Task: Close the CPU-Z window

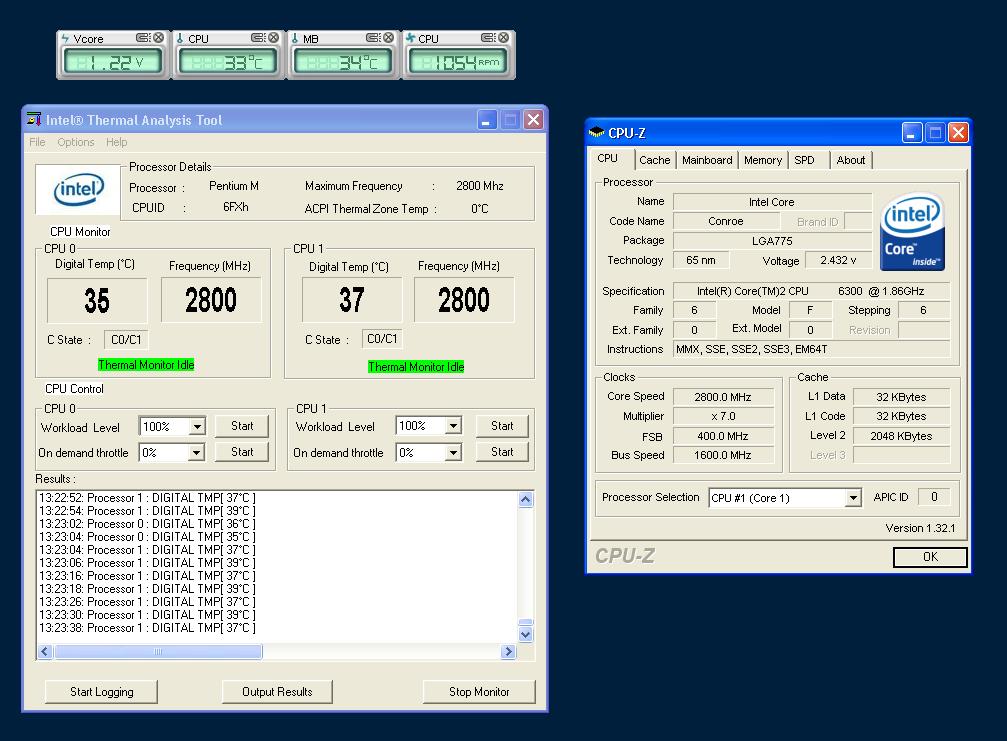Action: click(x=958, y=133)
